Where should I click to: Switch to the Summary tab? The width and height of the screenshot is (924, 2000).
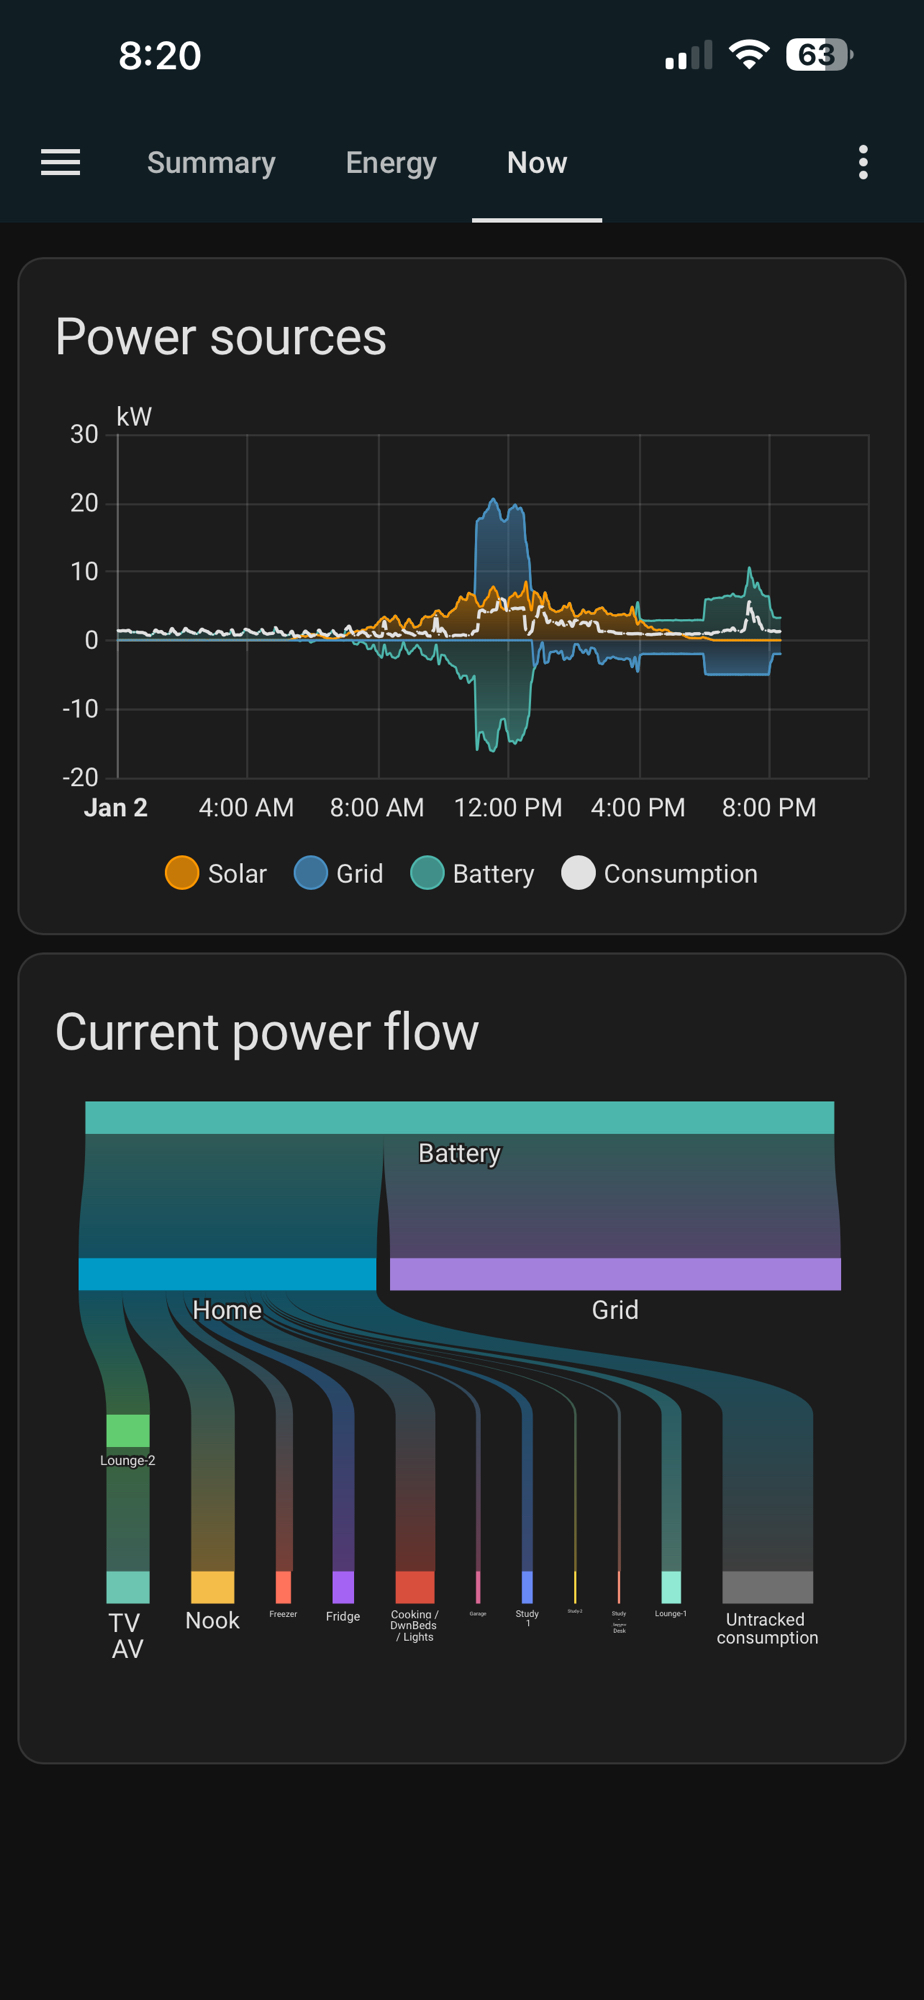tap(211, 163)
